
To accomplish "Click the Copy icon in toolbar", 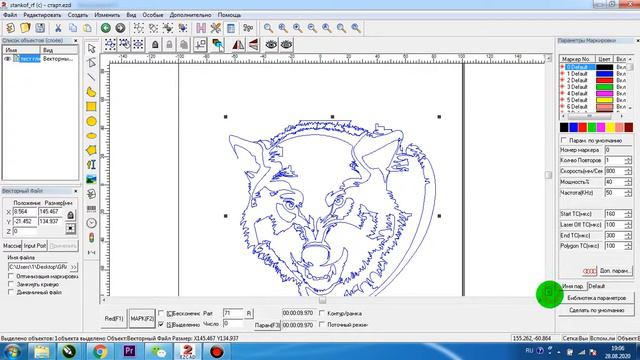I will pyautogui.click(x=73, y=28).
